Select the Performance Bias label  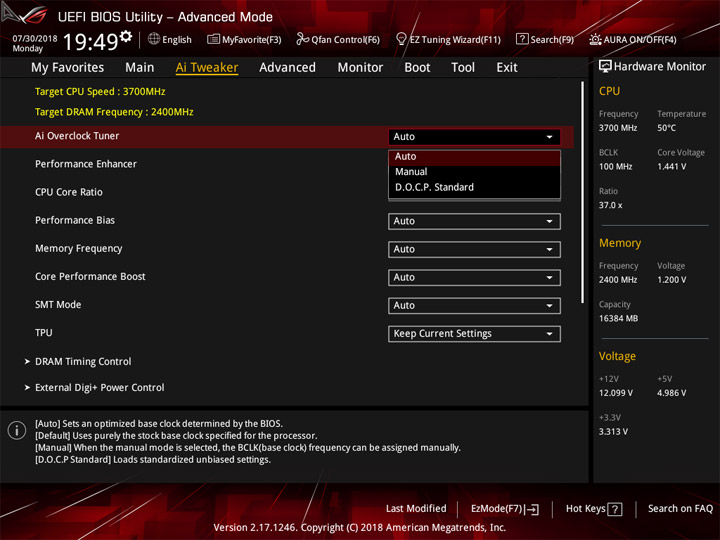75,220
